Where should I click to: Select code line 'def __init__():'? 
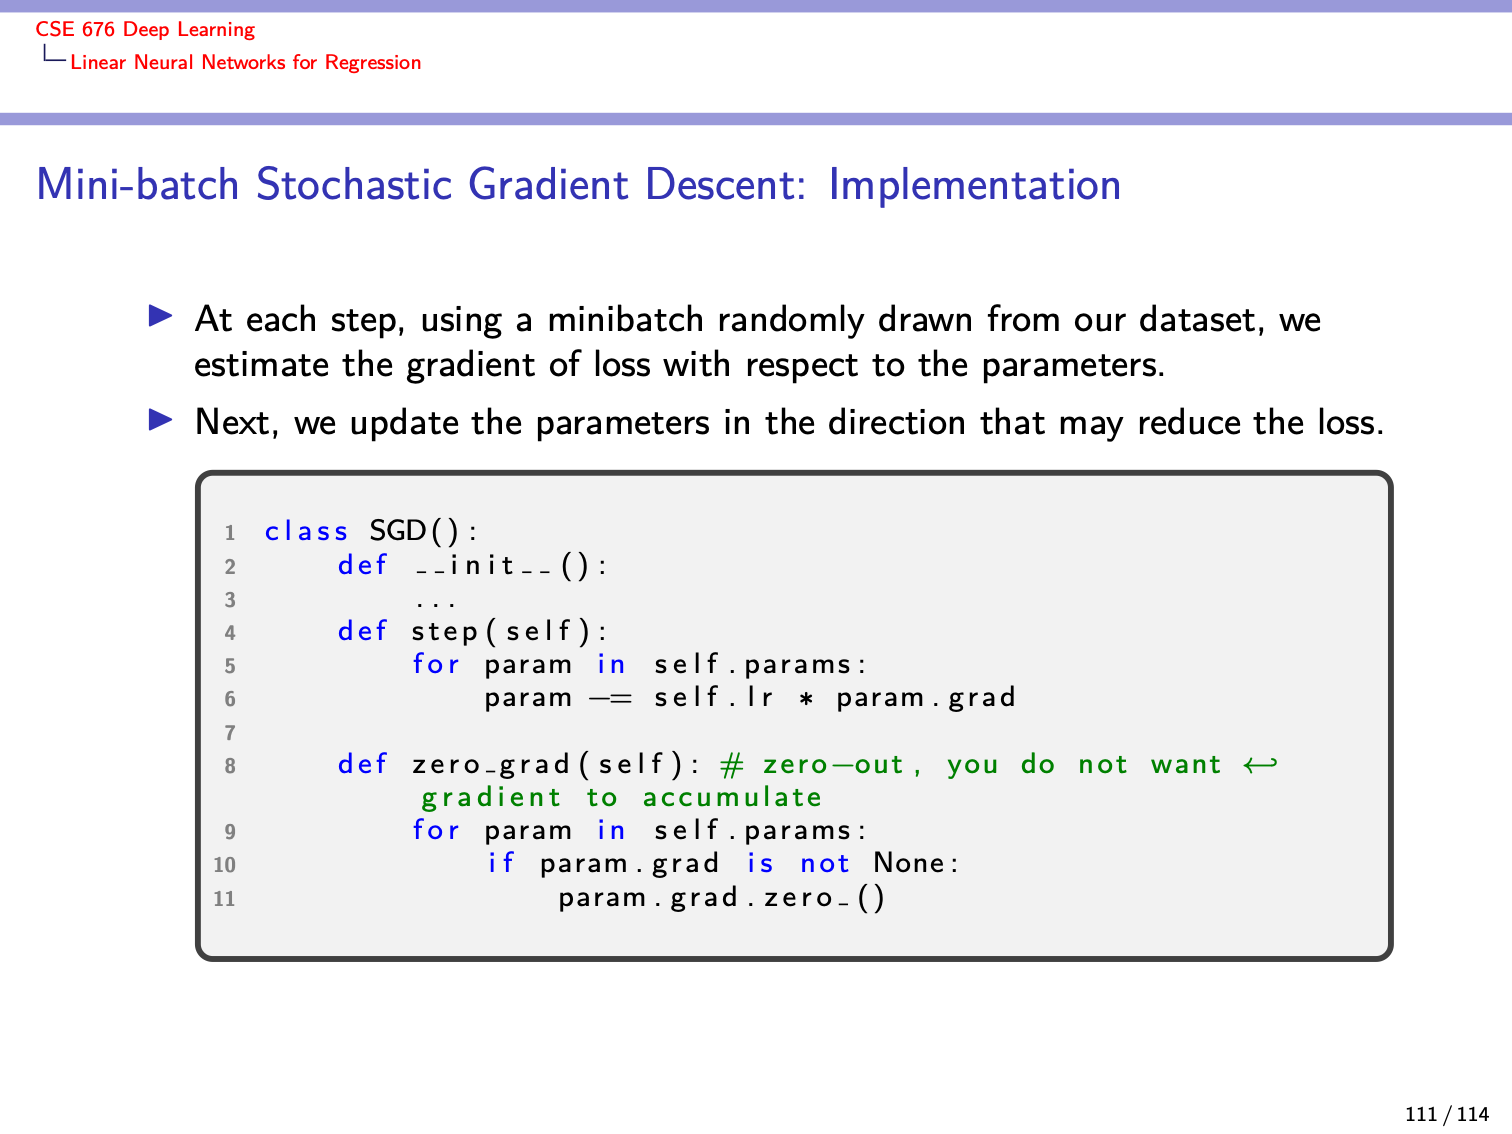[472, 565]
